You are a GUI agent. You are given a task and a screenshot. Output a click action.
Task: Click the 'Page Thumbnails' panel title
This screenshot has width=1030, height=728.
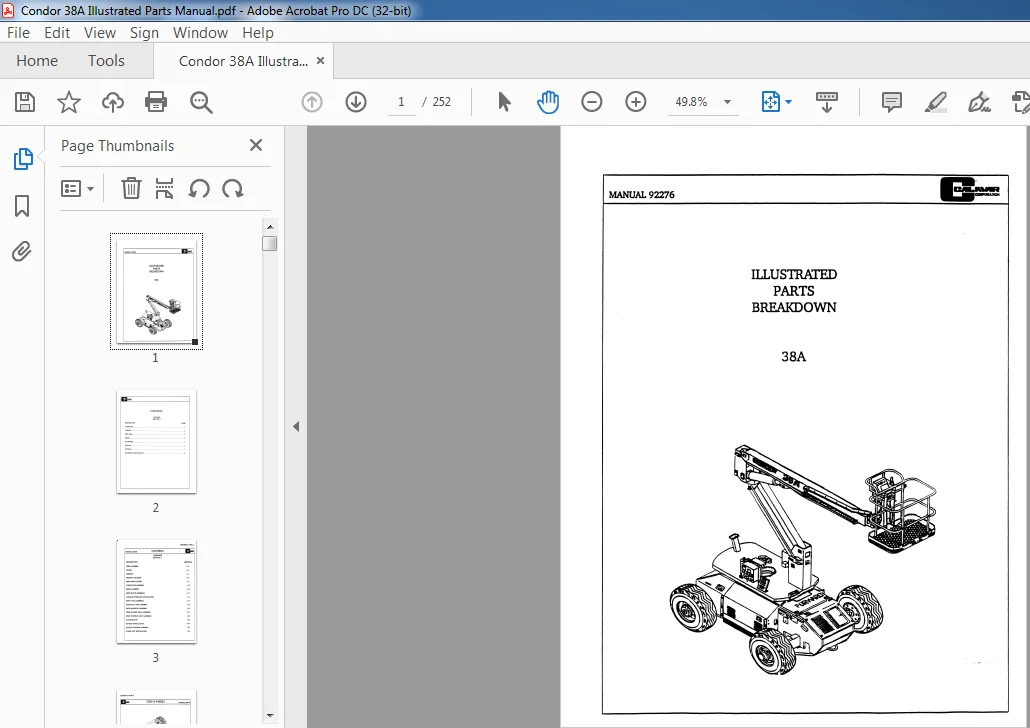point(118,146)
